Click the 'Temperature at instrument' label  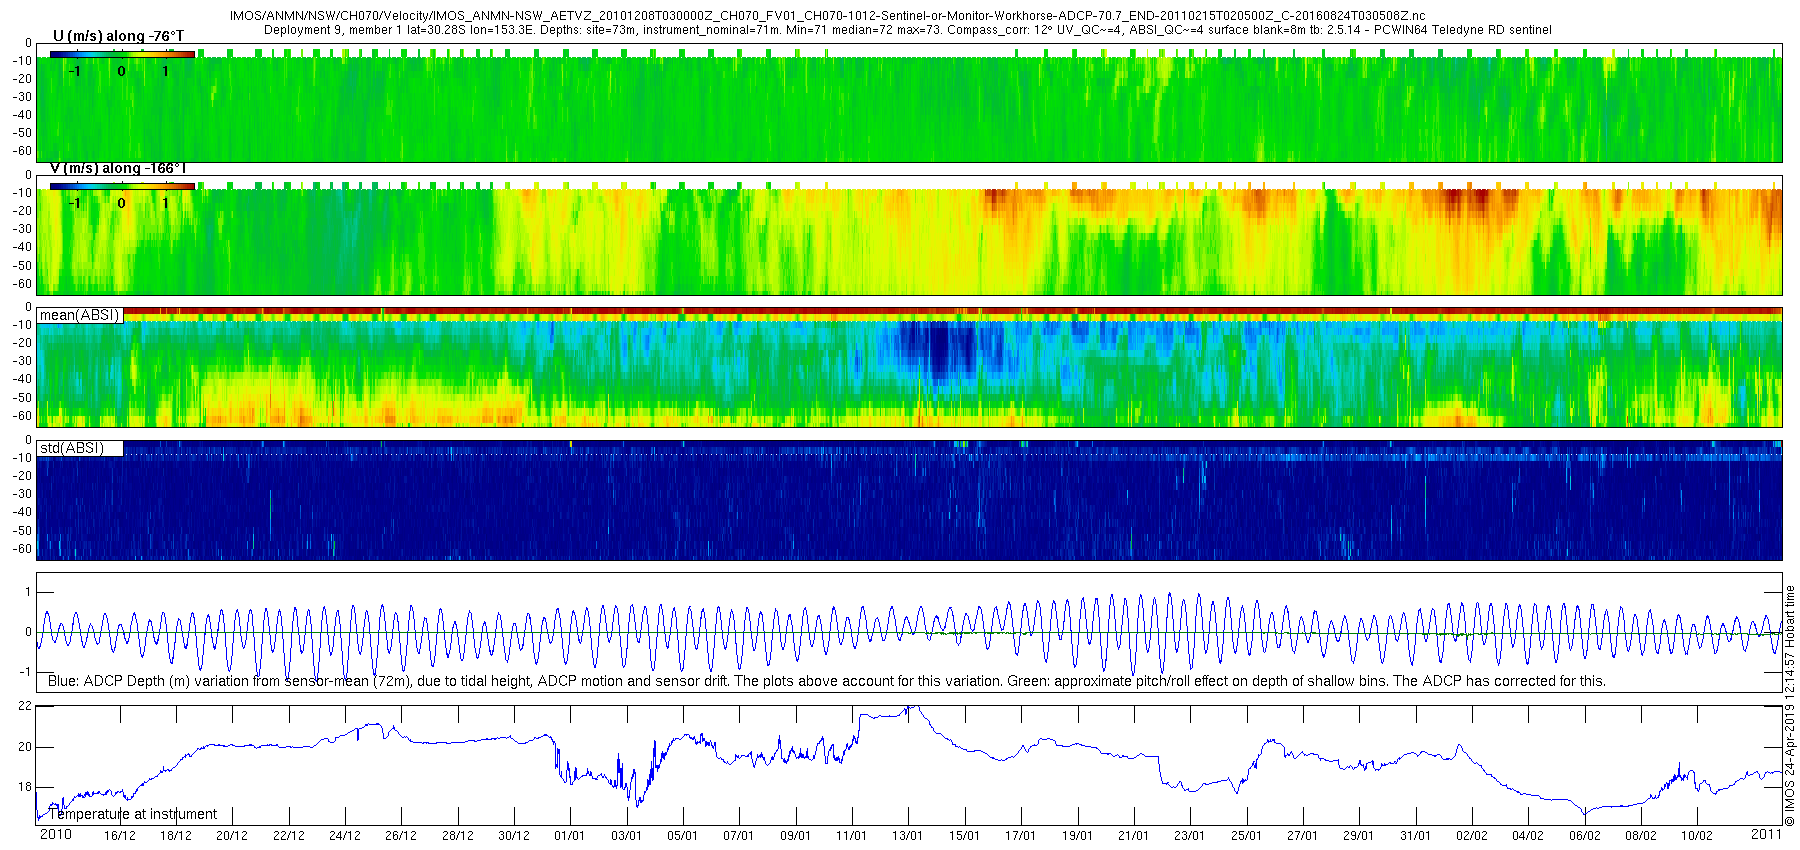[x=133, y=814]
